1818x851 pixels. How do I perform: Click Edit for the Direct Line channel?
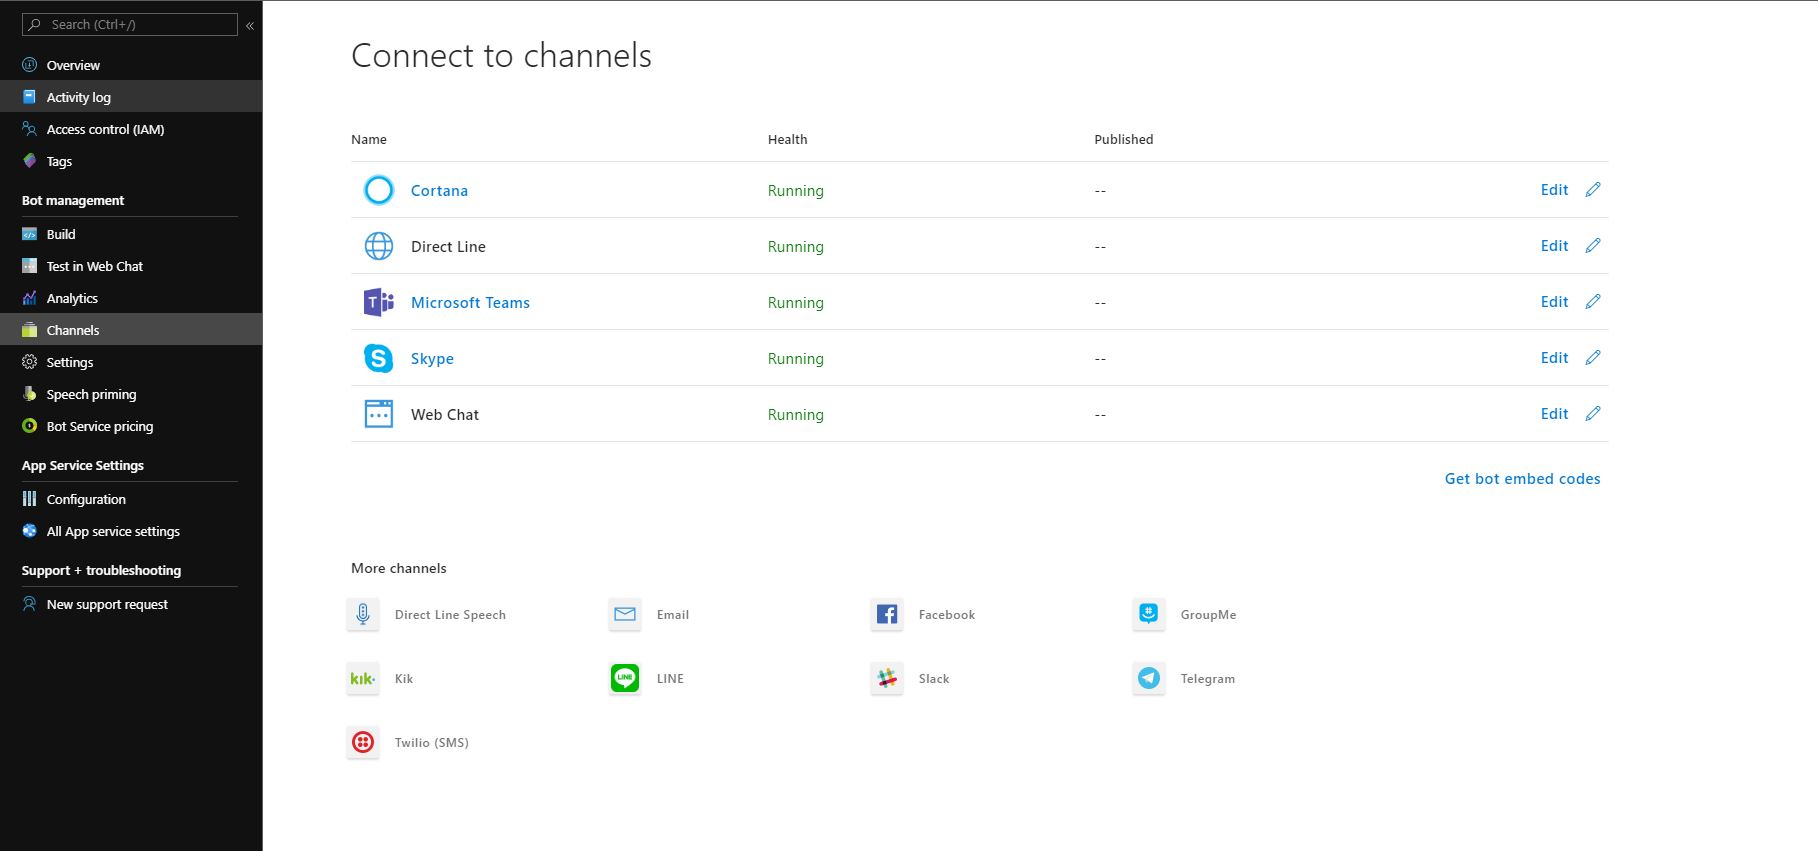[1554, 246]
